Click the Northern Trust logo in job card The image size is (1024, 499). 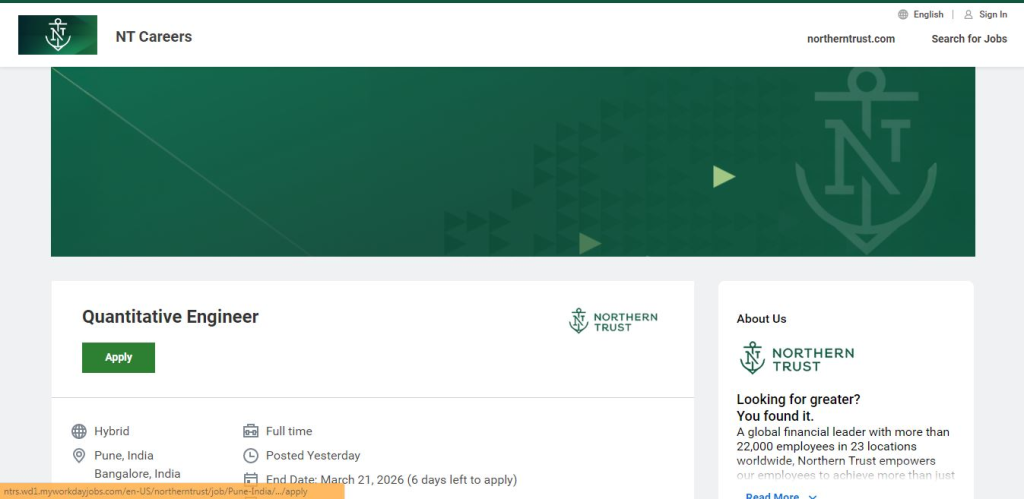pyautogui.click(x=613, y=321)
